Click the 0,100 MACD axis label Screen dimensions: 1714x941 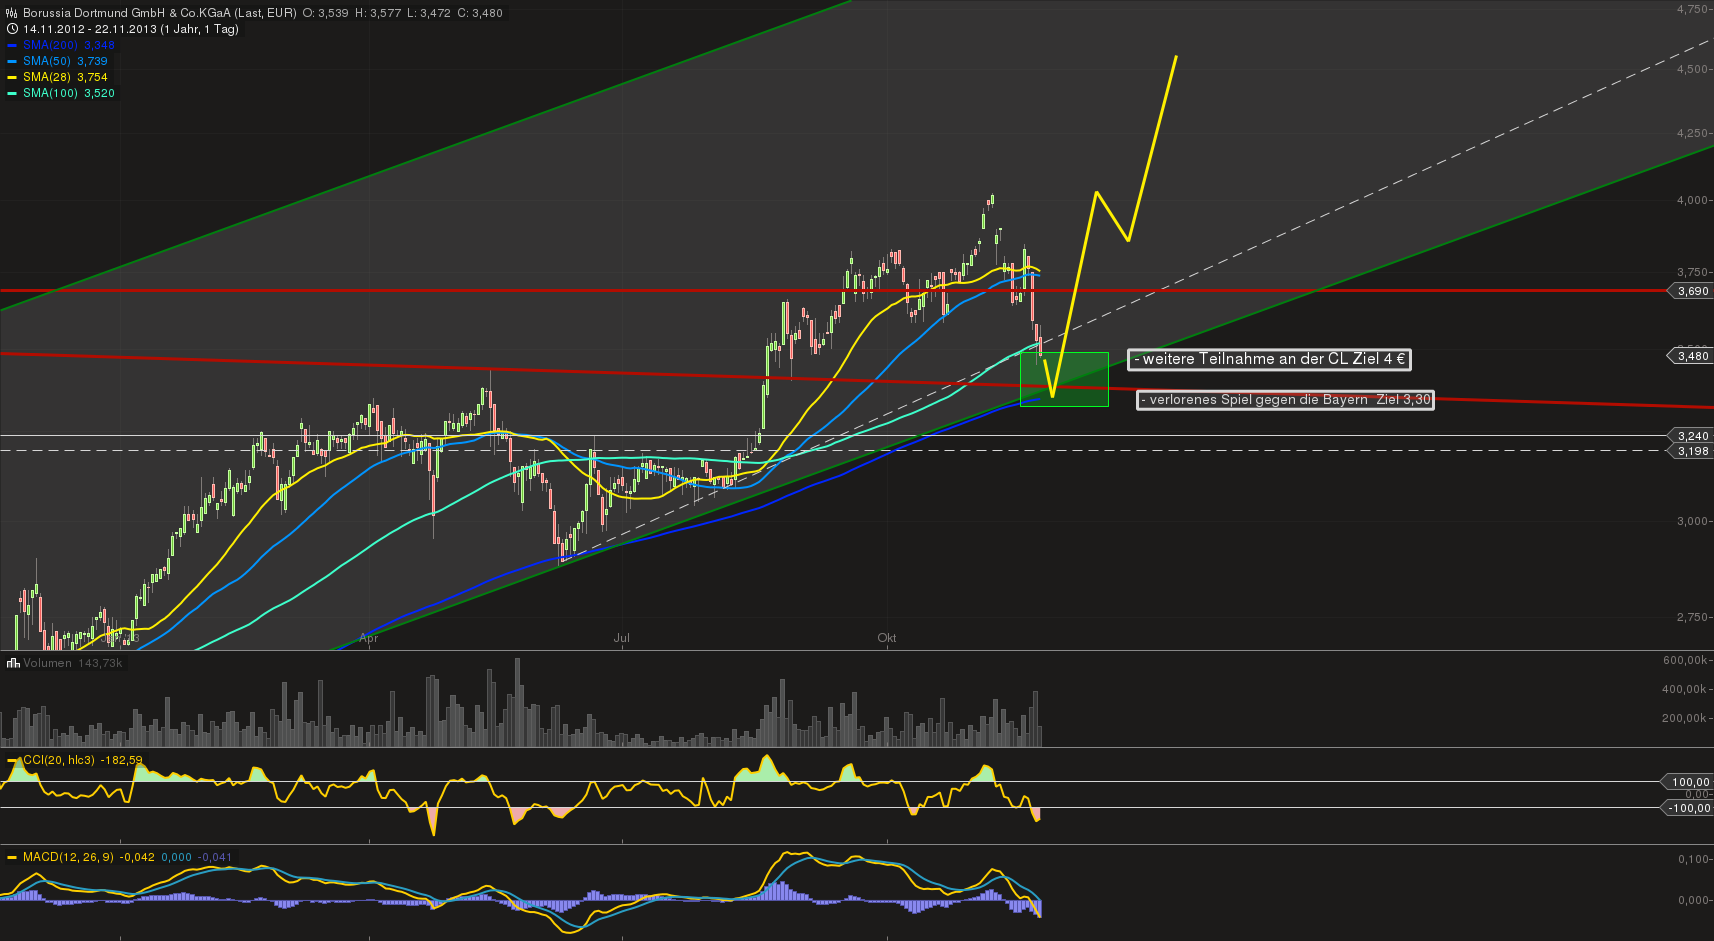1694,859
